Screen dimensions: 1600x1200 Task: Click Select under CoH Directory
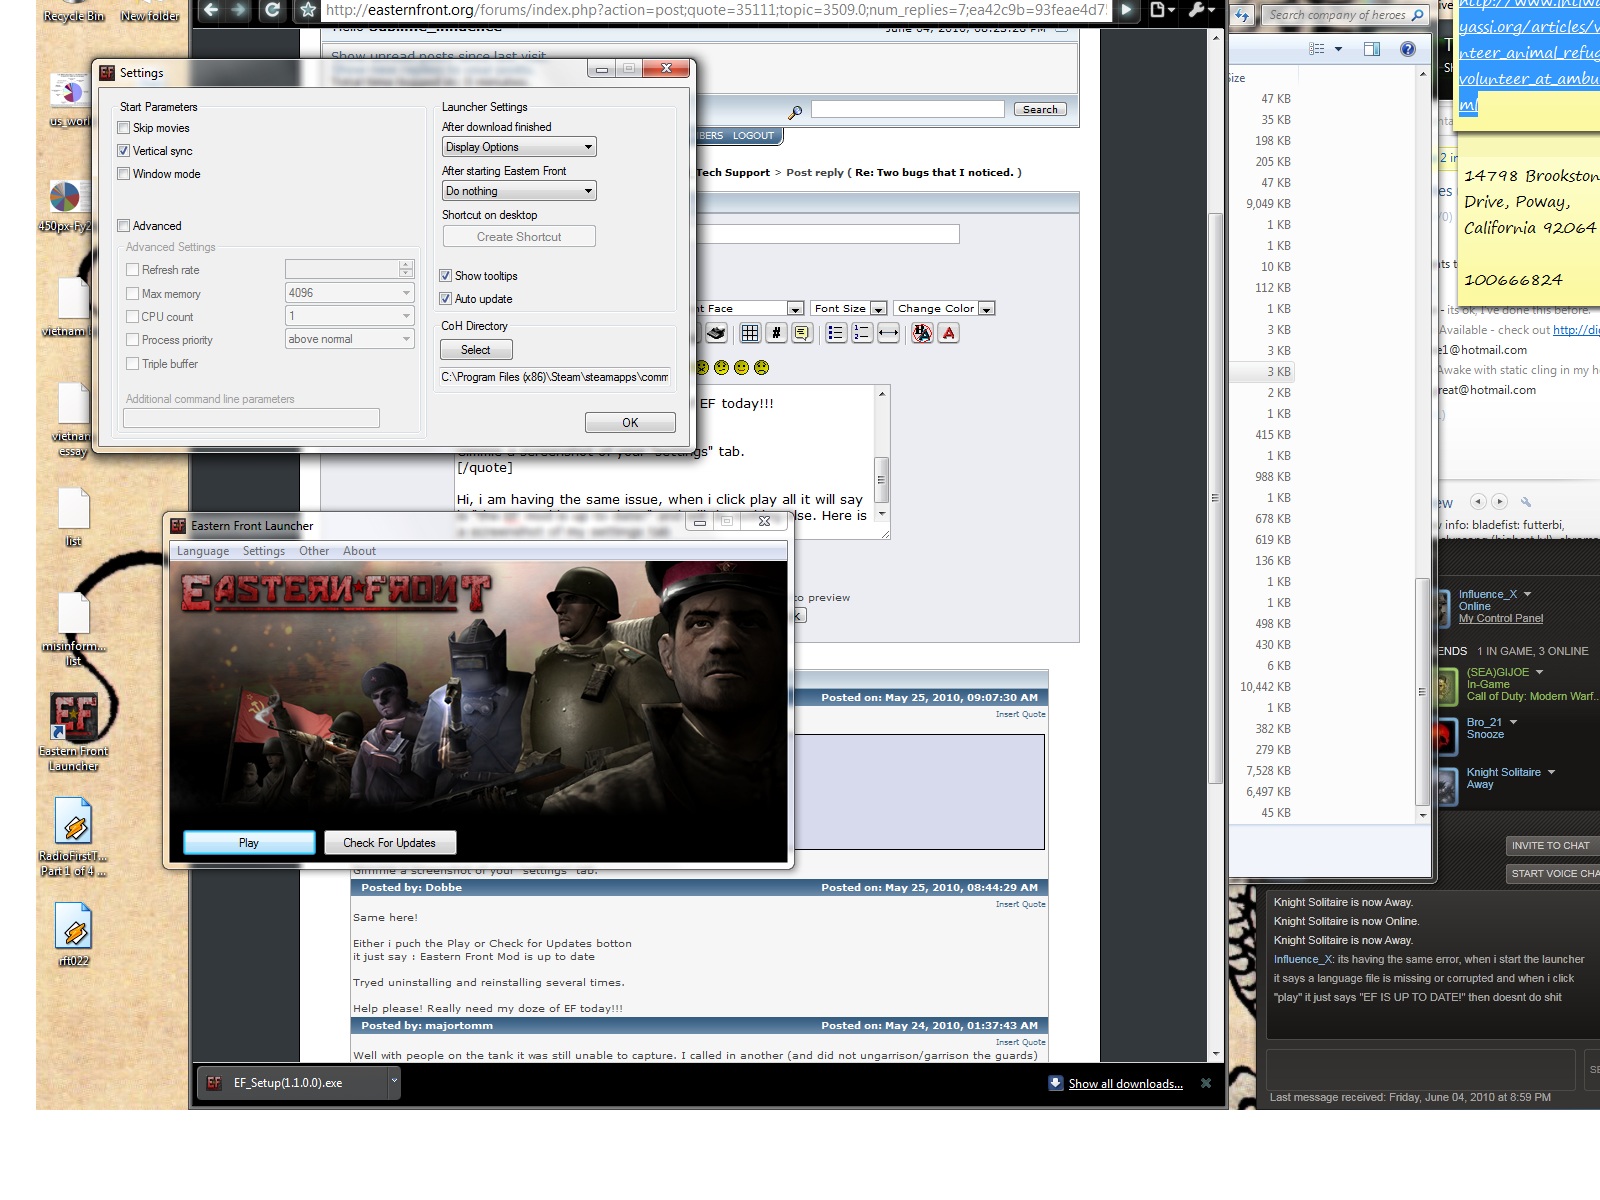476,350
